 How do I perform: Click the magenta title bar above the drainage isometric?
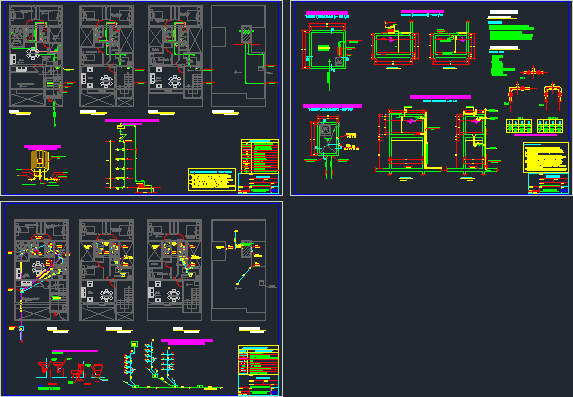pyautogui.click(x=187, y=341)
